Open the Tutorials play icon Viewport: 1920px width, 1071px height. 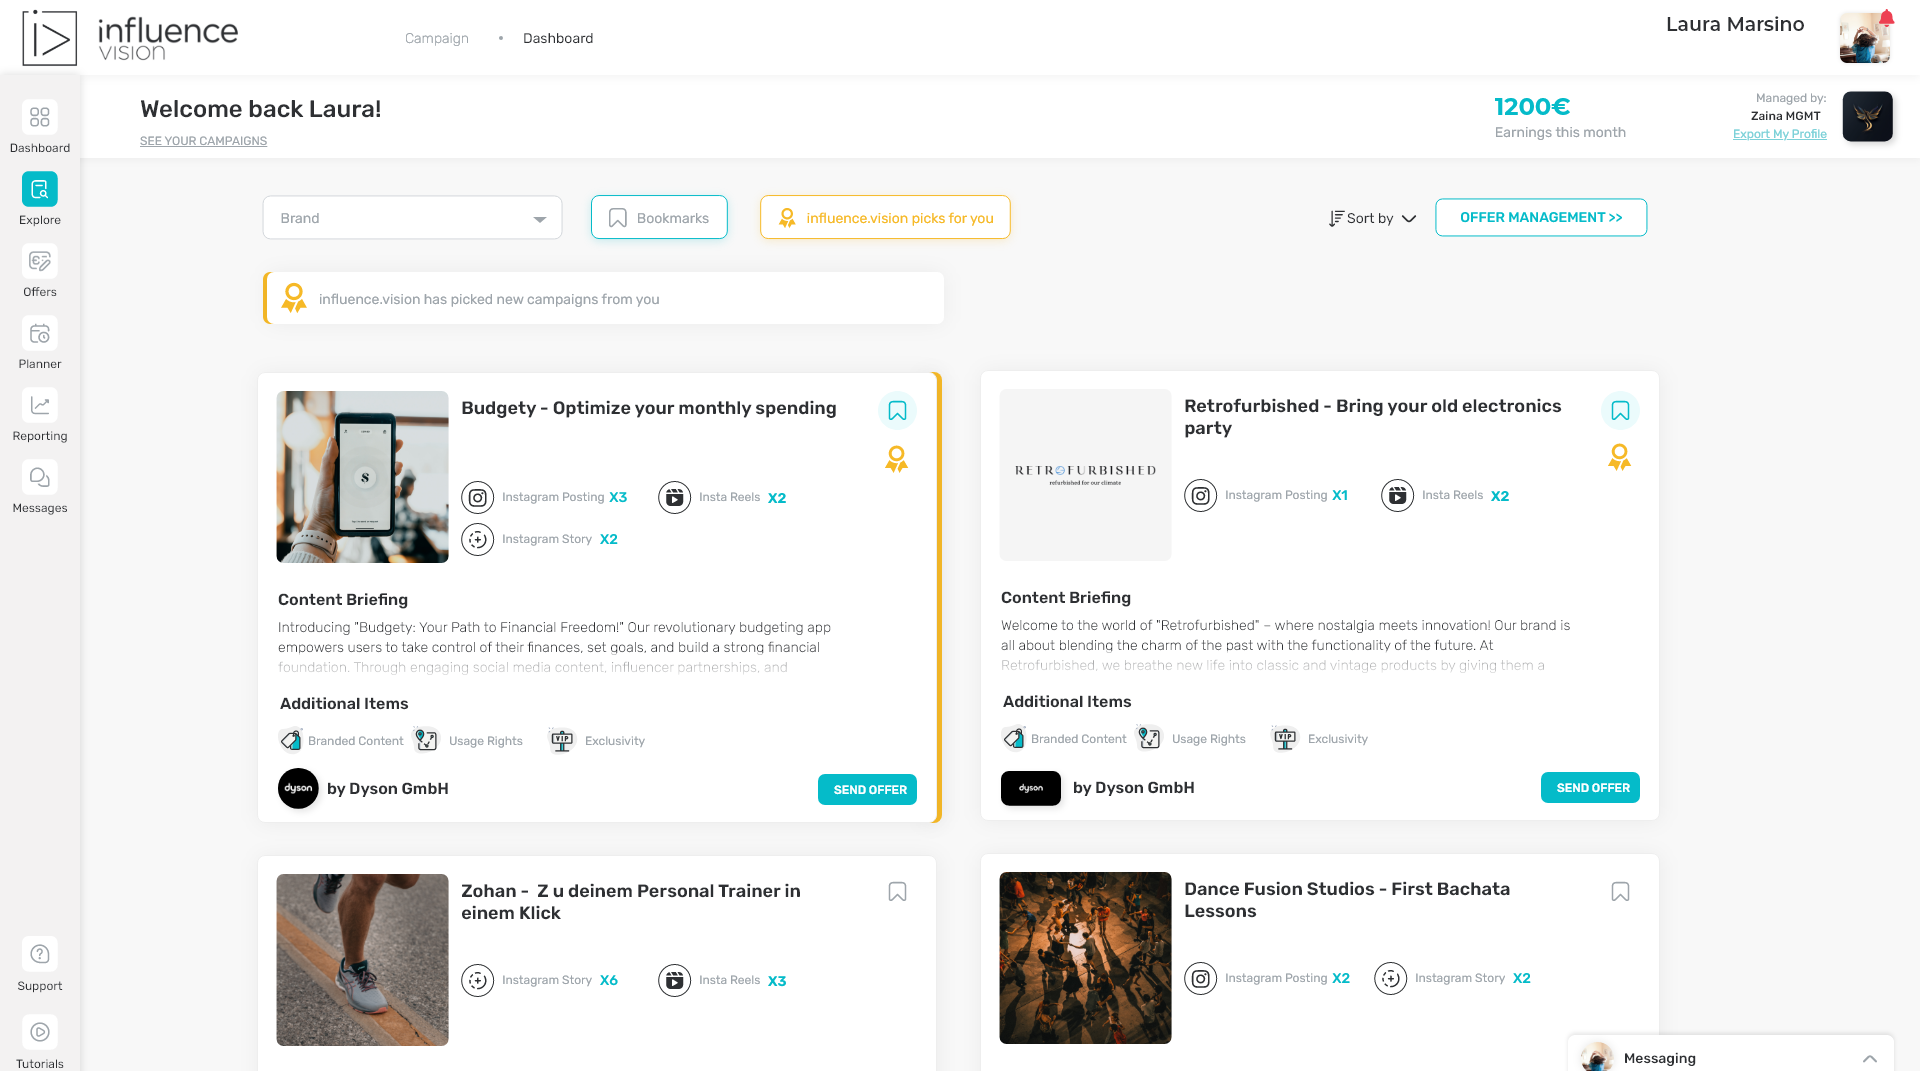coord(40,1032)
